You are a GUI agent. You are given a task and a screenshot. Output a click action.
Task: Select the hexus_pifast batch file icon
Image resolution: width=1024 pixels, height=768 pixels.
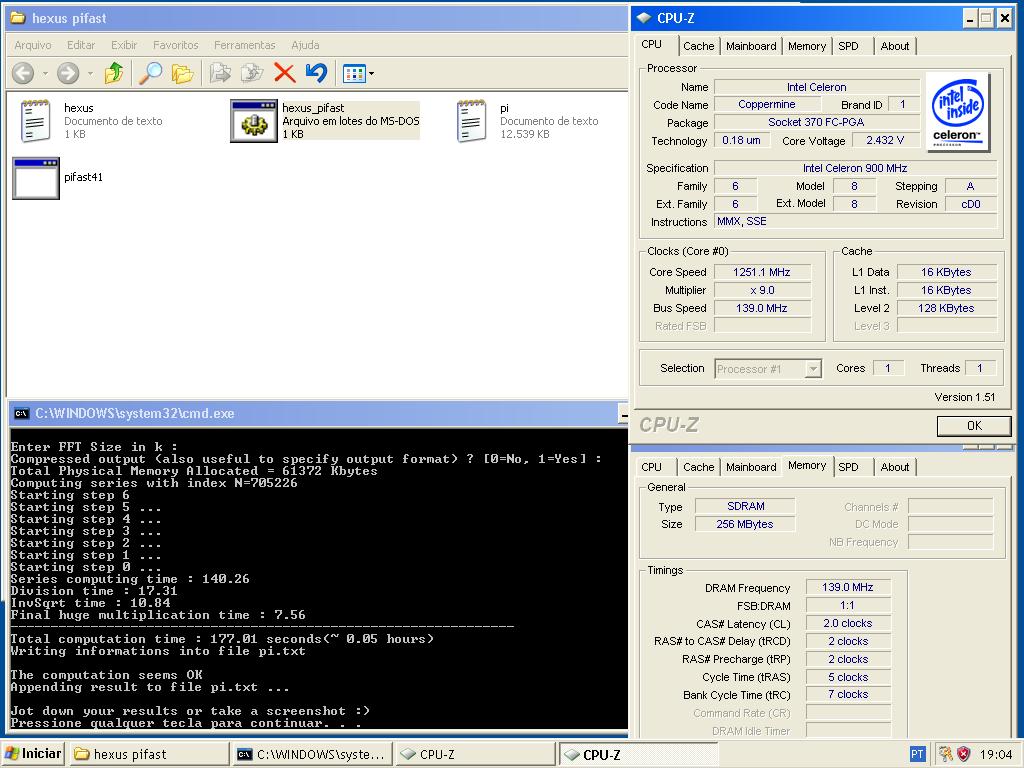[x=254, y=121]
